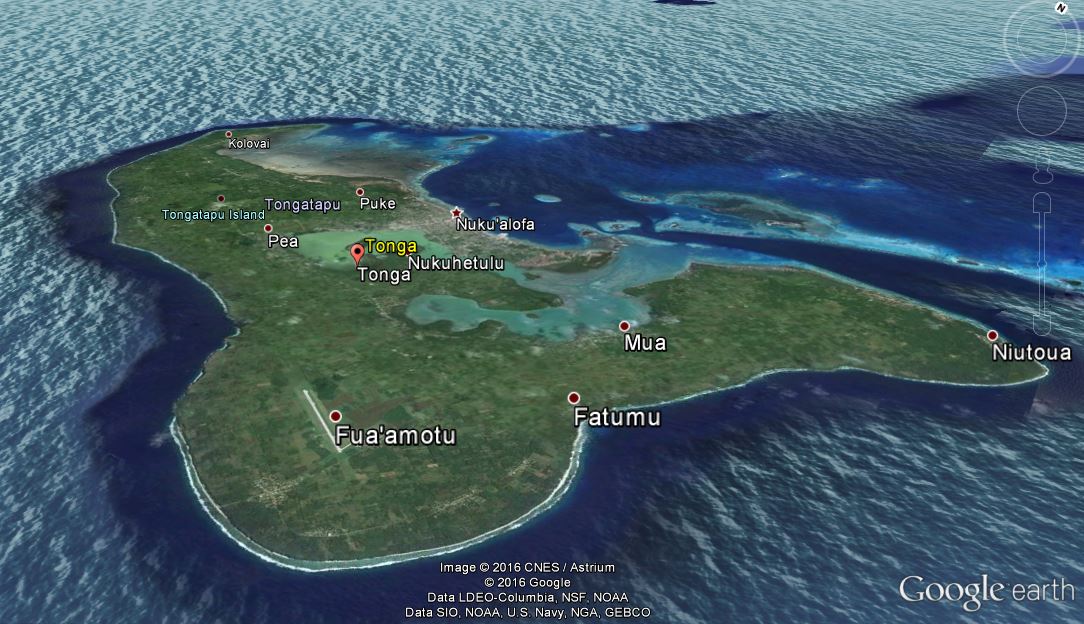Click the Nuku'alofa star placemark icon
Viewport: 1084px width, 624px height.
[455, 212]
